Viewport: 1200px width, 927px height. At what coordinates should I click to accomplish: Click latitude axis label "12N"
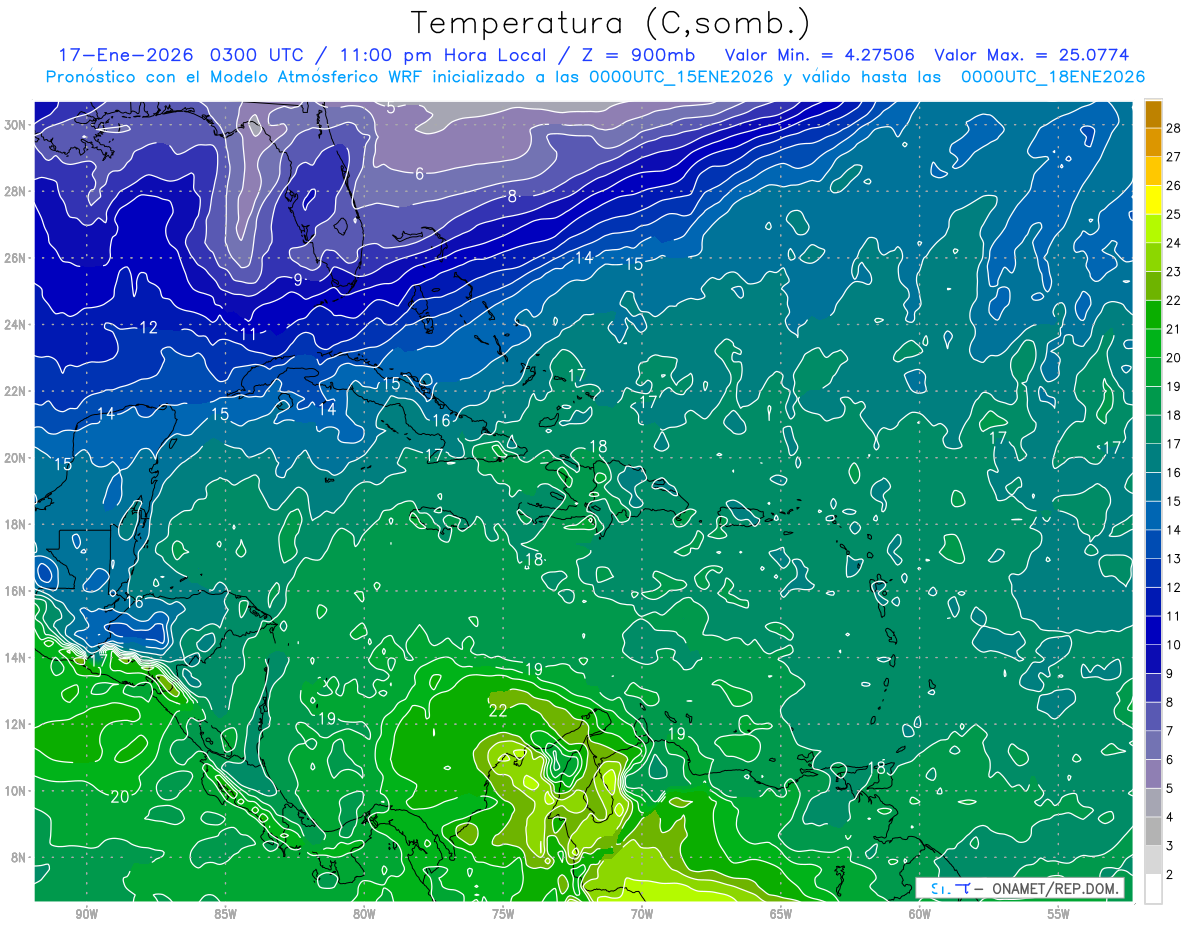(x=15, y=724)
